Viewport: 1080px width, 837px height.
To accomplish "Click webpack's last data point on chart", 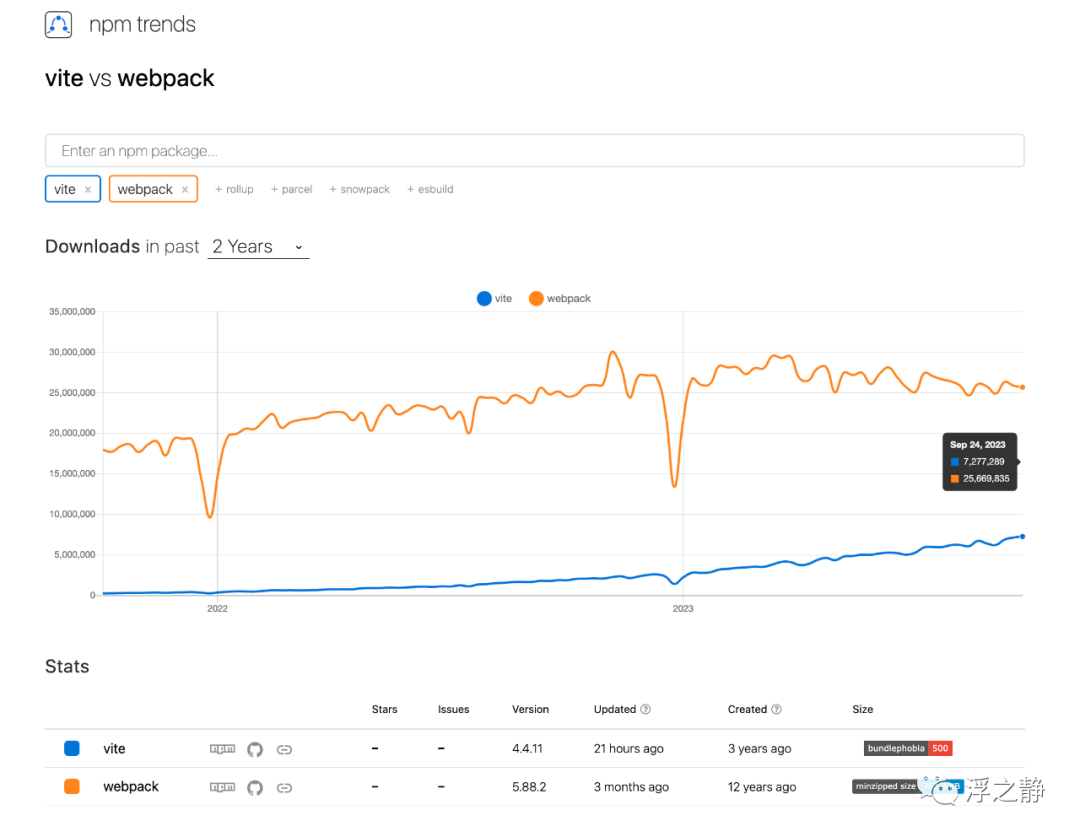I will pos(1022,387).
